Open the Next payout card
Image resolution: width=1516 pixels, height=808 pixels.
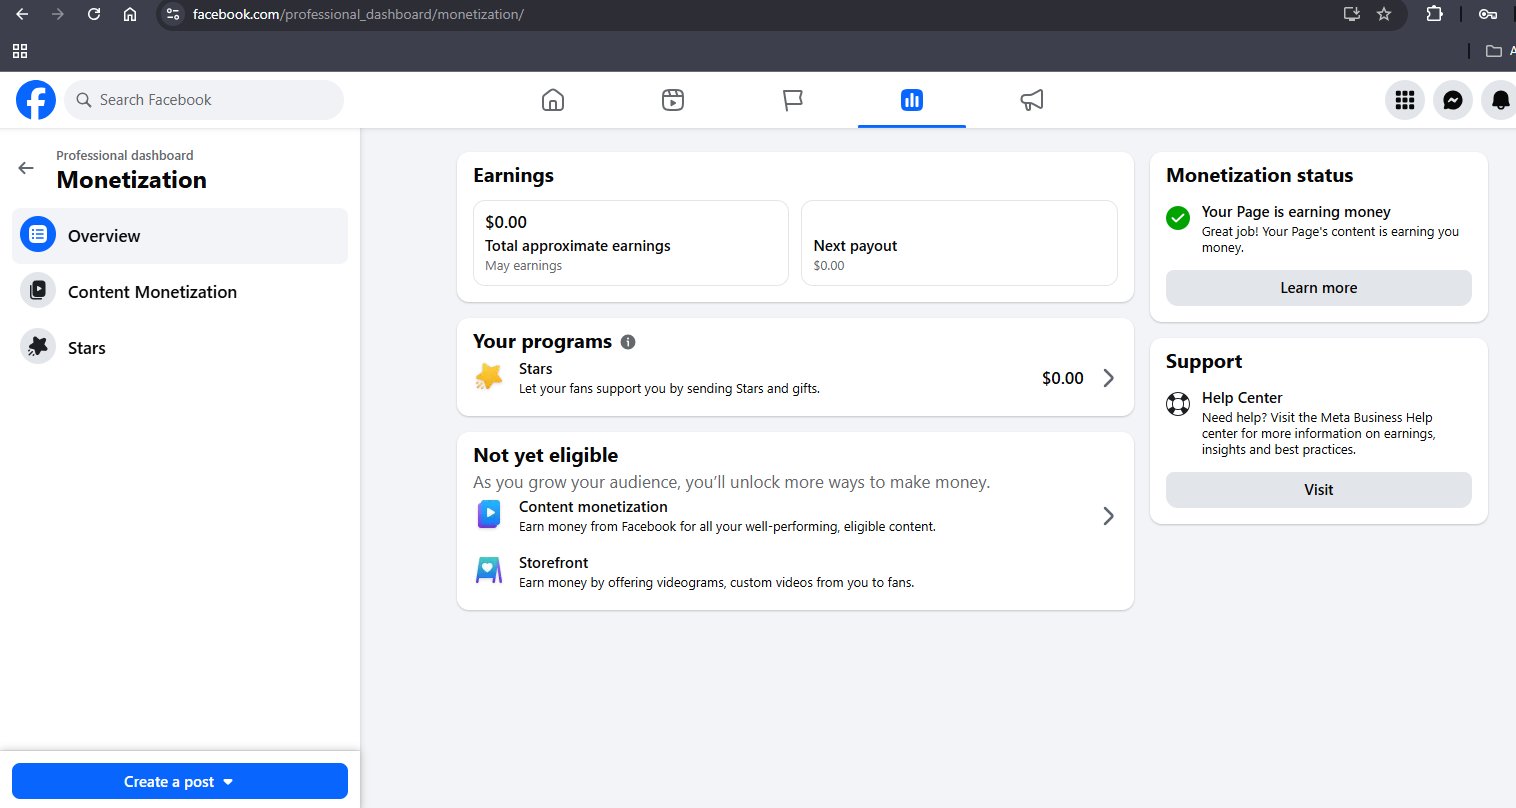point(959,243)
